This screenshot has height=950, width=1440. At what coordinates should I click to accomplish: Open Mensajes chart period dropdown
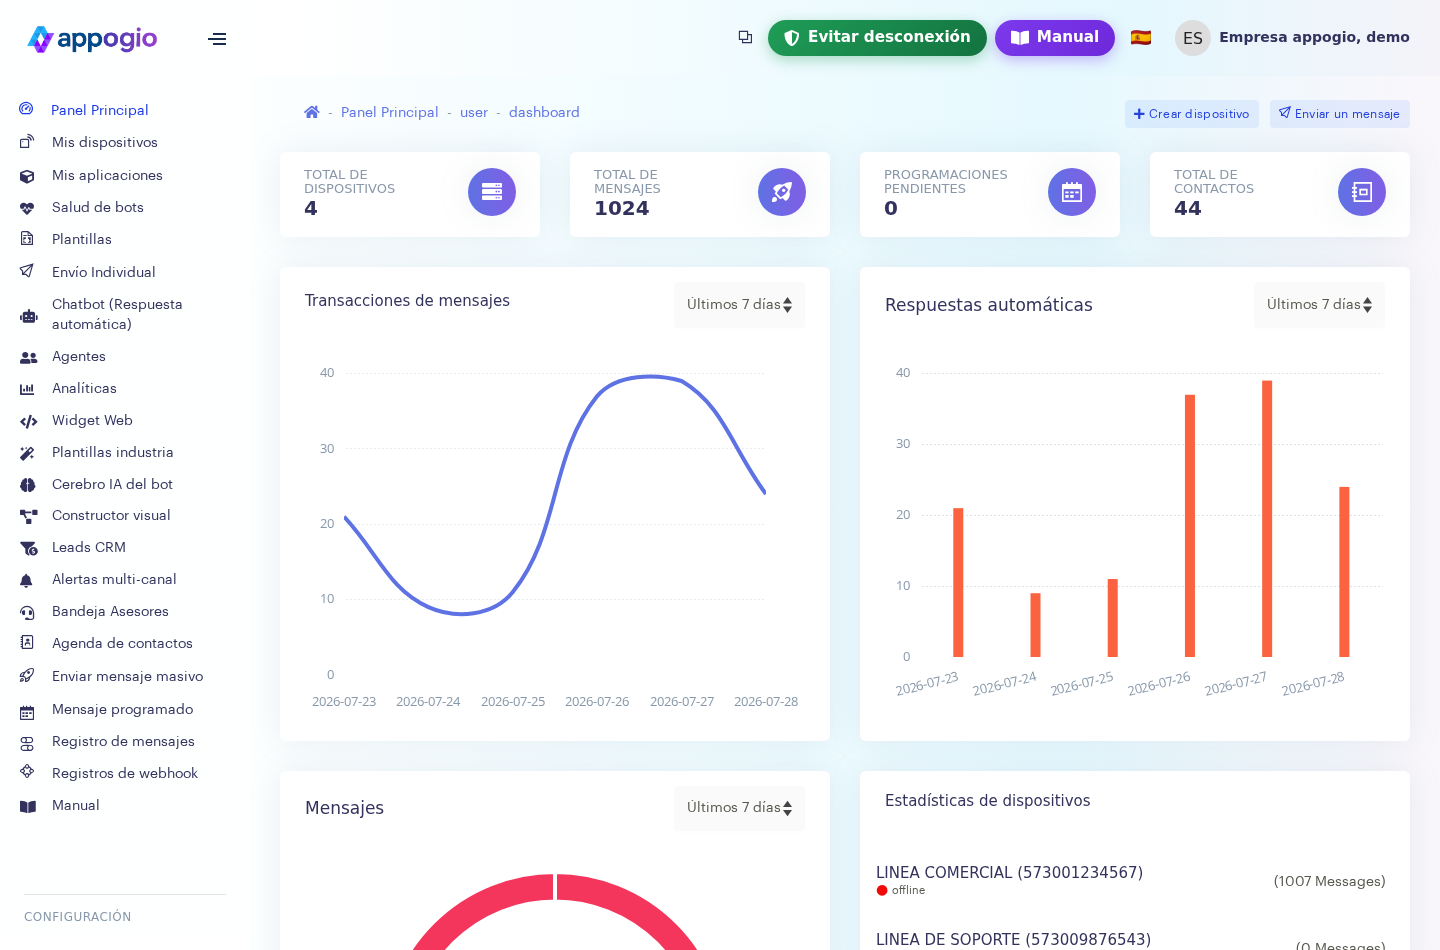(x=739, y=808)
